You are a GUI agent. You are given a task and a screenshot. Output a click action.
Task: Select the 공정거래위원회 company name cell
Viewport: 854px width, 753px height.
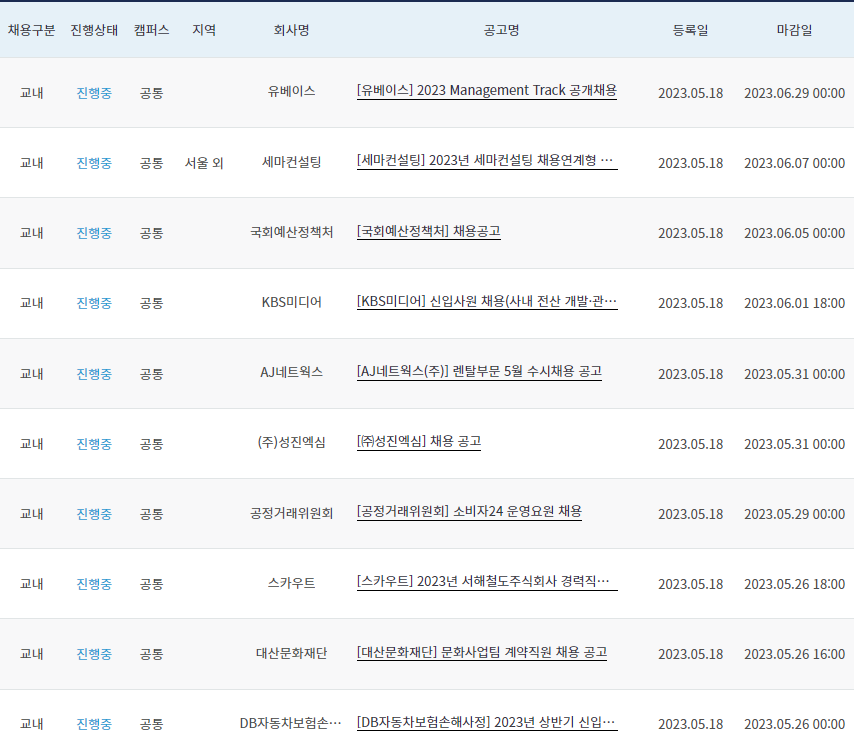click(291, 513)
